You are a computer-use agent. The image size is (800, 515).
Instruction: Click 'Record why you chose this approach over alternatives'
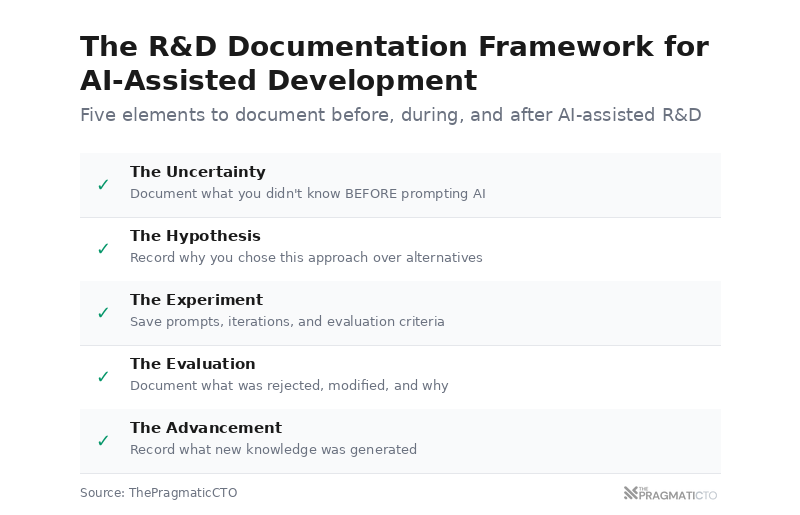coord(306,258)
